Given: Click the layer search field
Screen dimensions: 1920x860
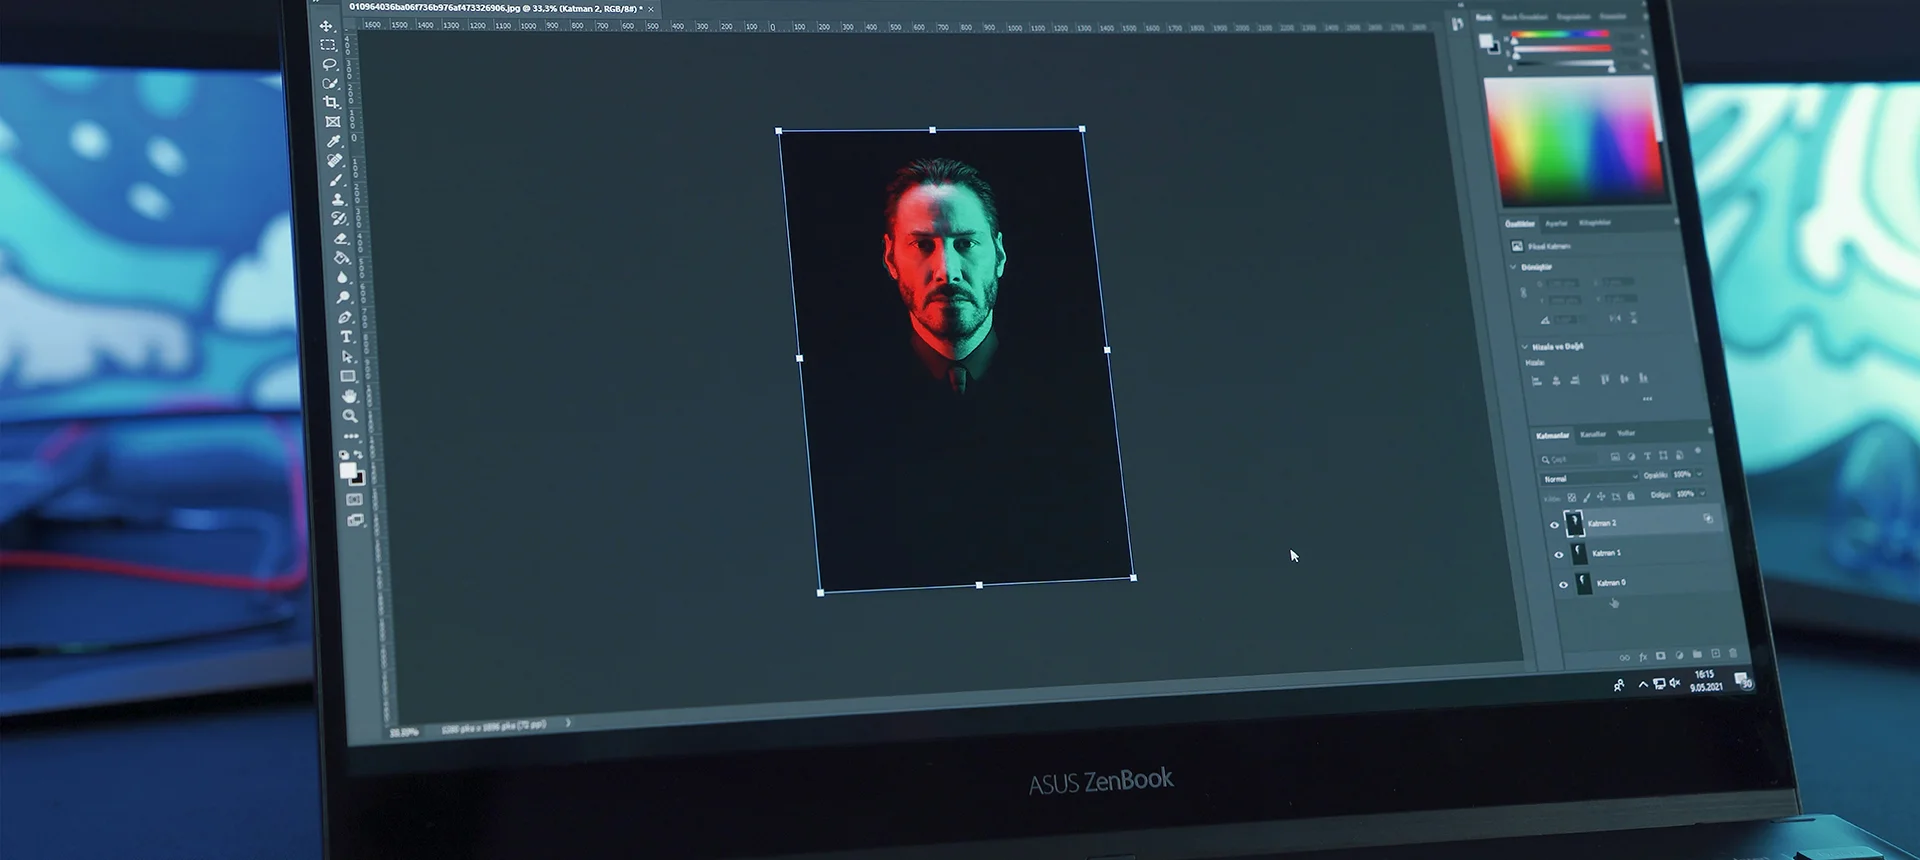Looking at the screenshot, I should [1570, 459].
